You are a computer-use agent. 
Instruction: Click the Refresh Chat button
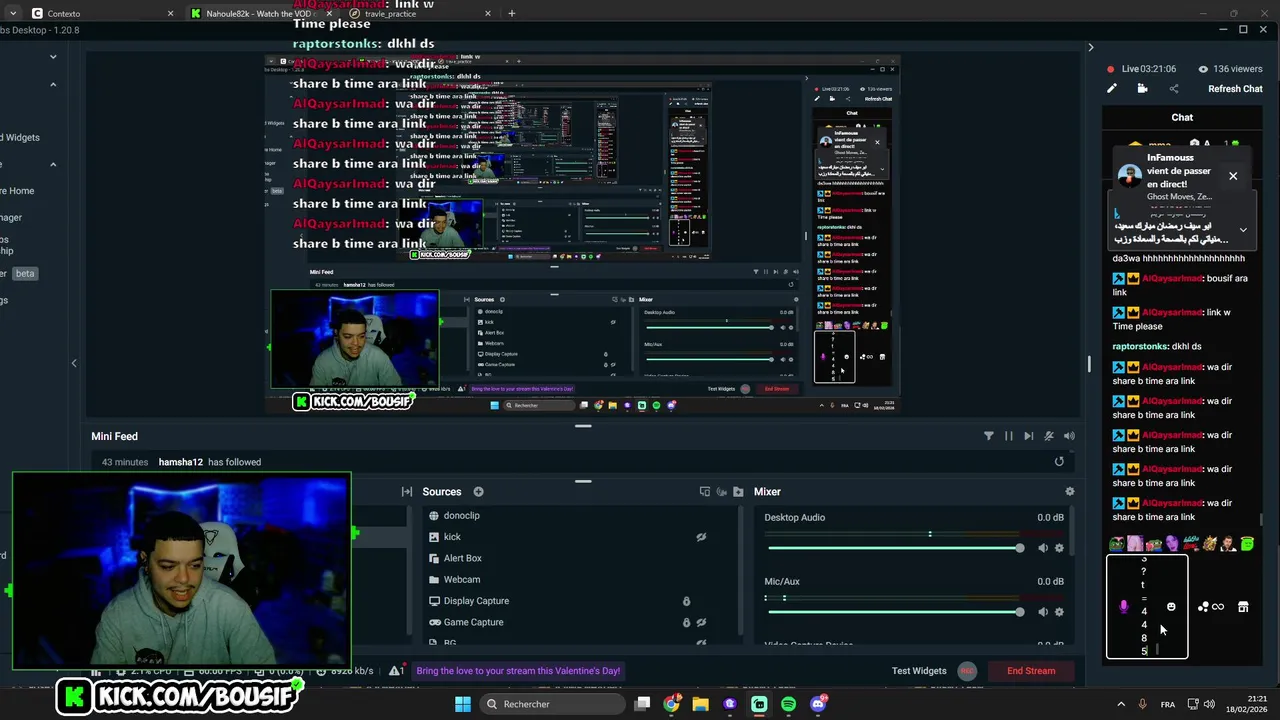pyautogui.click(x=1235, y=89)
